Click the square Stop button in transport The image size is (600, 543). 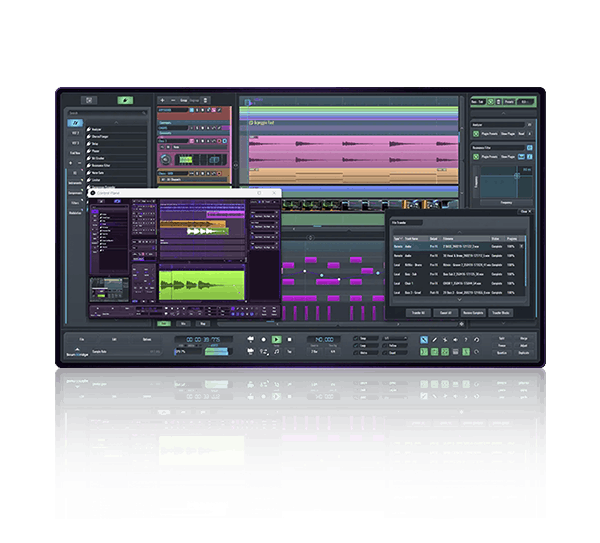click(x=290, y=339)
